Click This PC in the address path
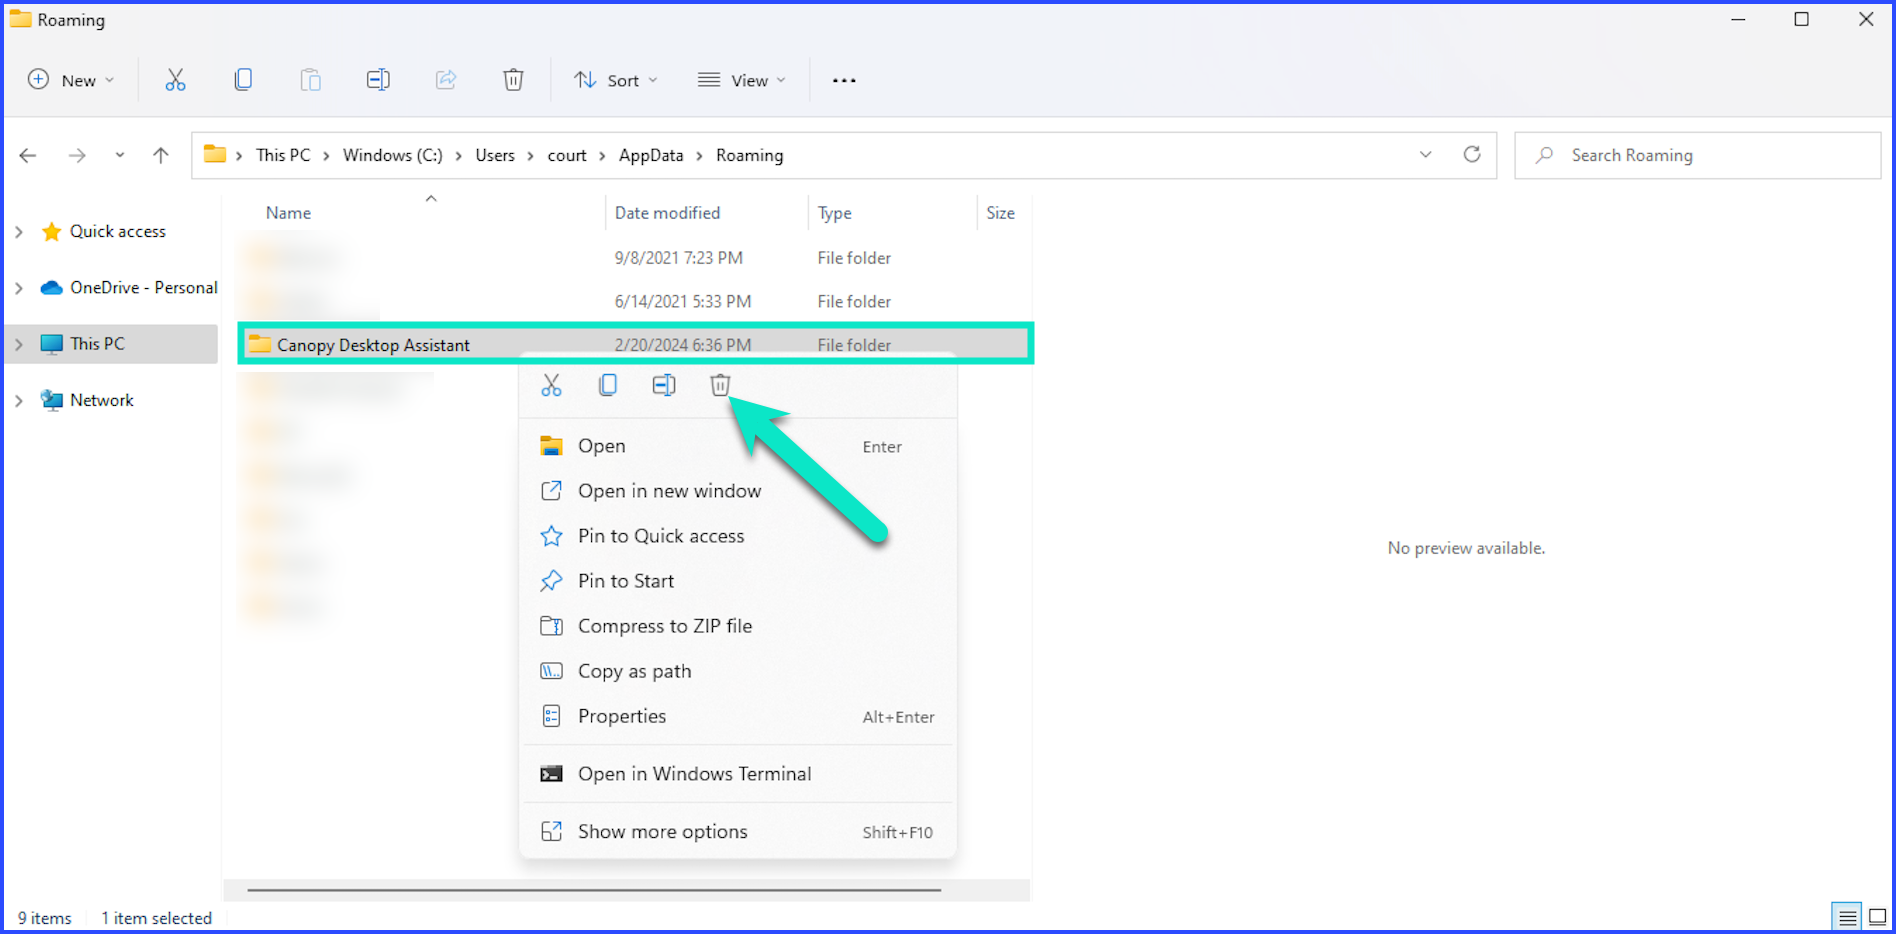1896x934 pixels. [283, 155]
